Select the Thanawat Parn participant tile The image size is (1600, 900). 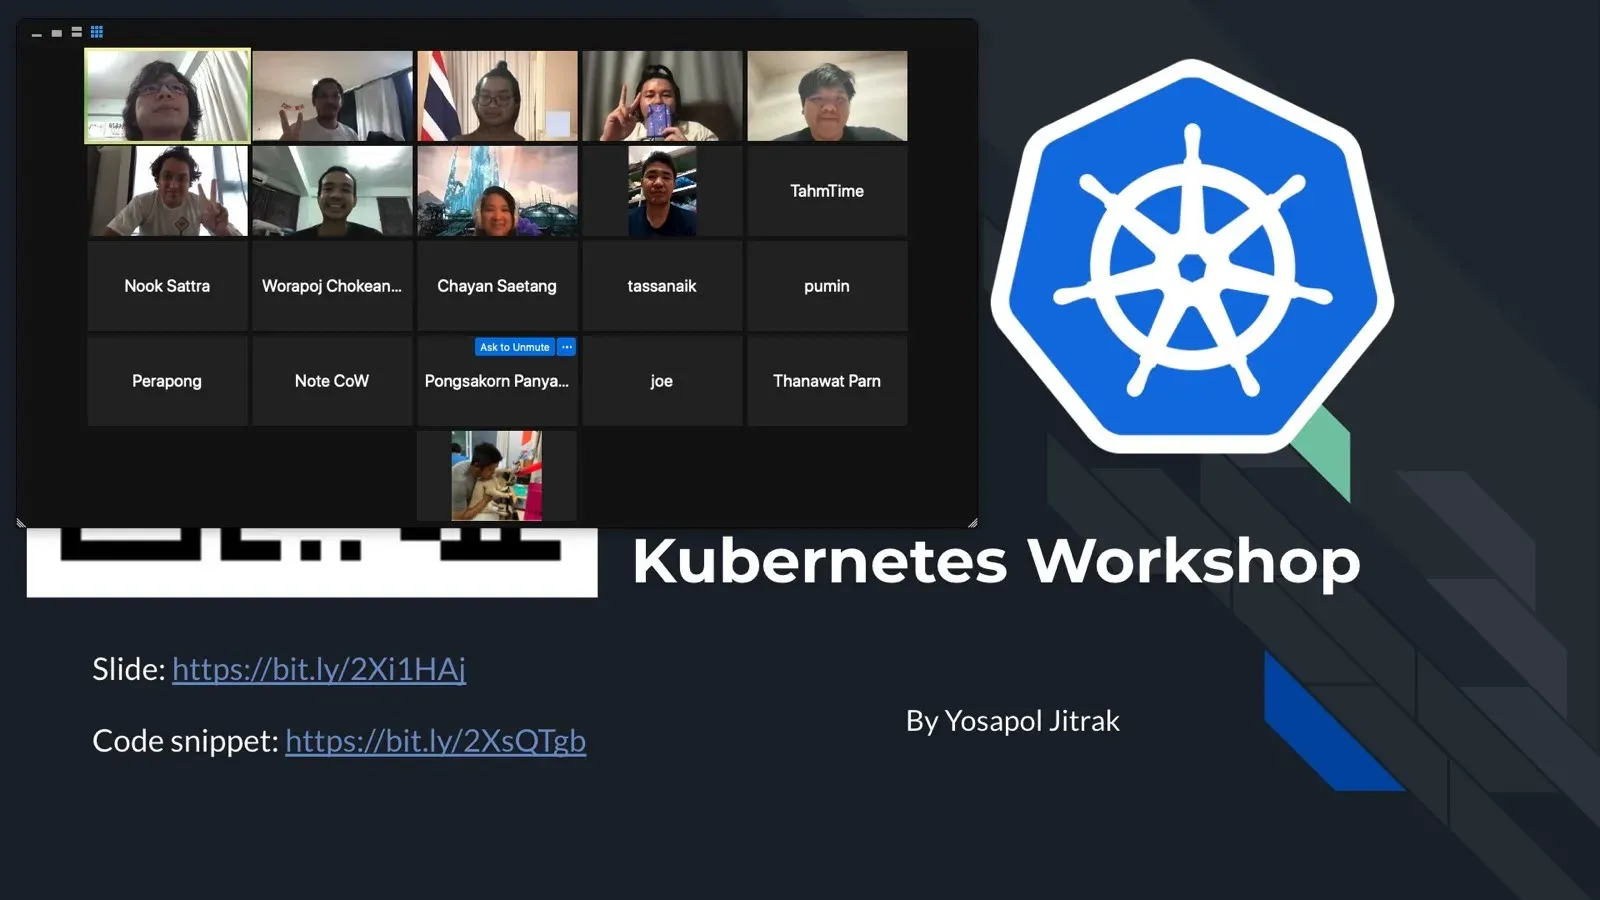click(x=827, y=381)
